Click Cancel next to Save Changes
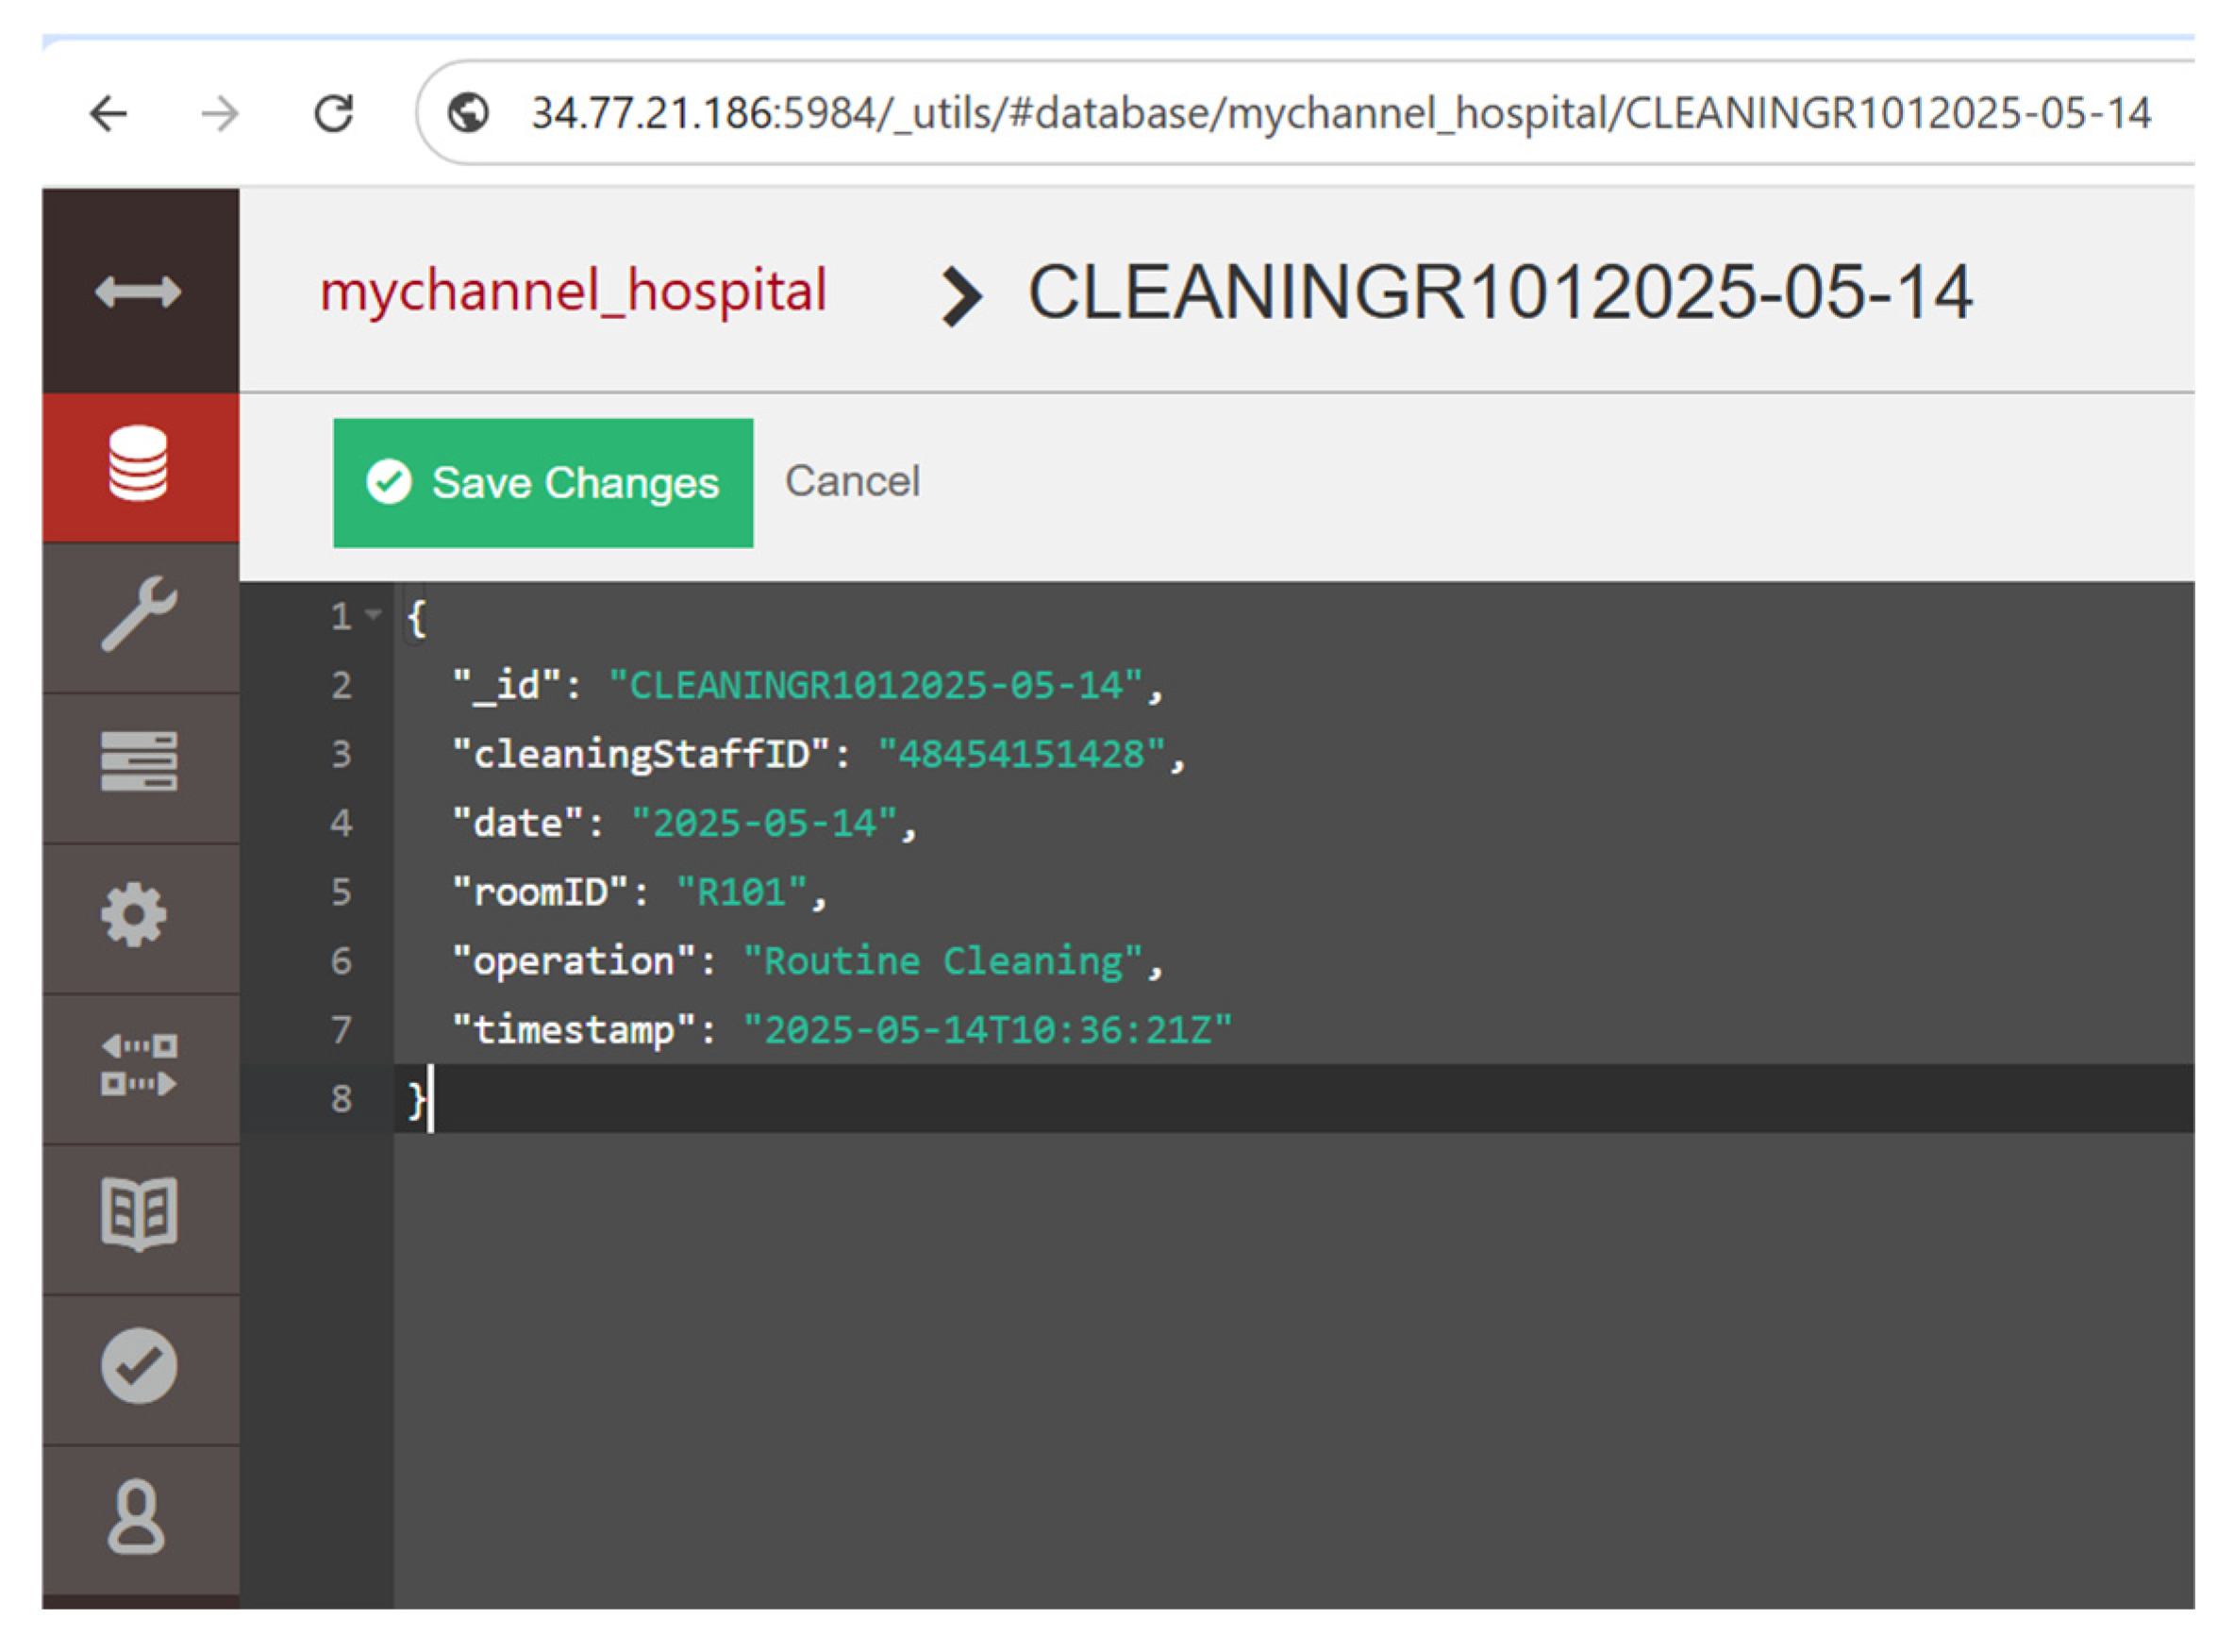The width and height of the screenshot is (2234, 1652). (852, 482)
